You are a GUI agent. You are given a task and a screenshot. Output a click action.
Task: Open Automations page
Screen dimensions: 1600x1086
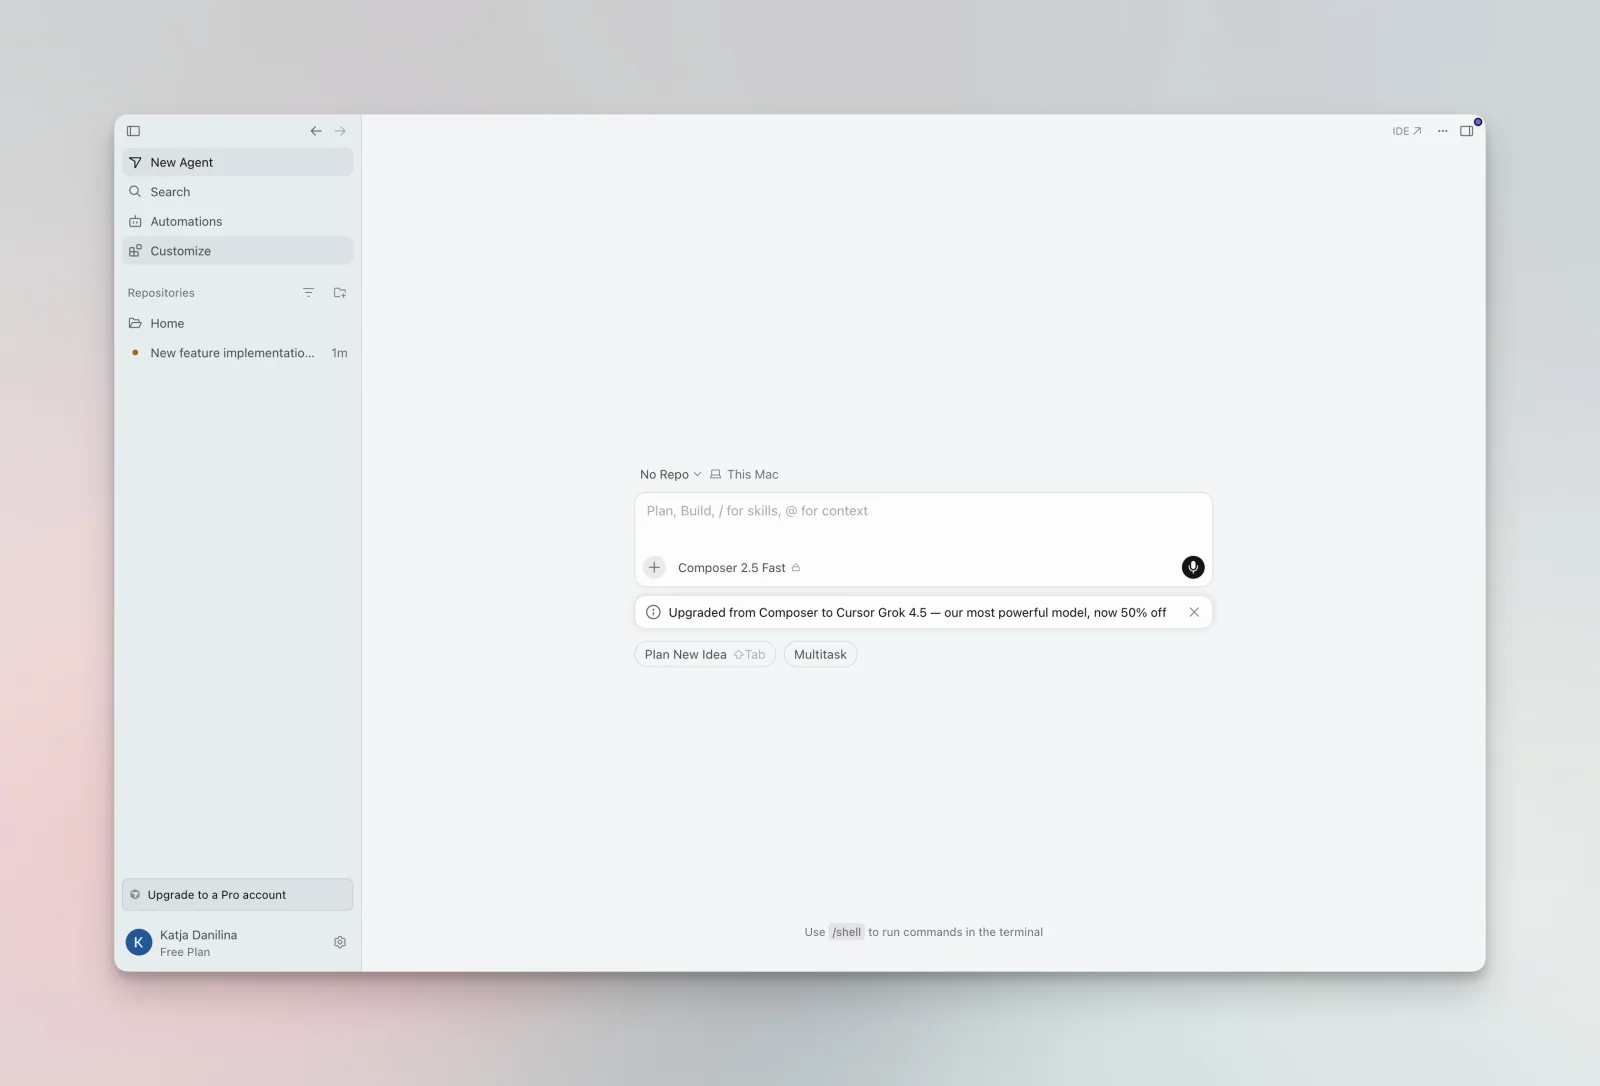click(x=237, y=221)
